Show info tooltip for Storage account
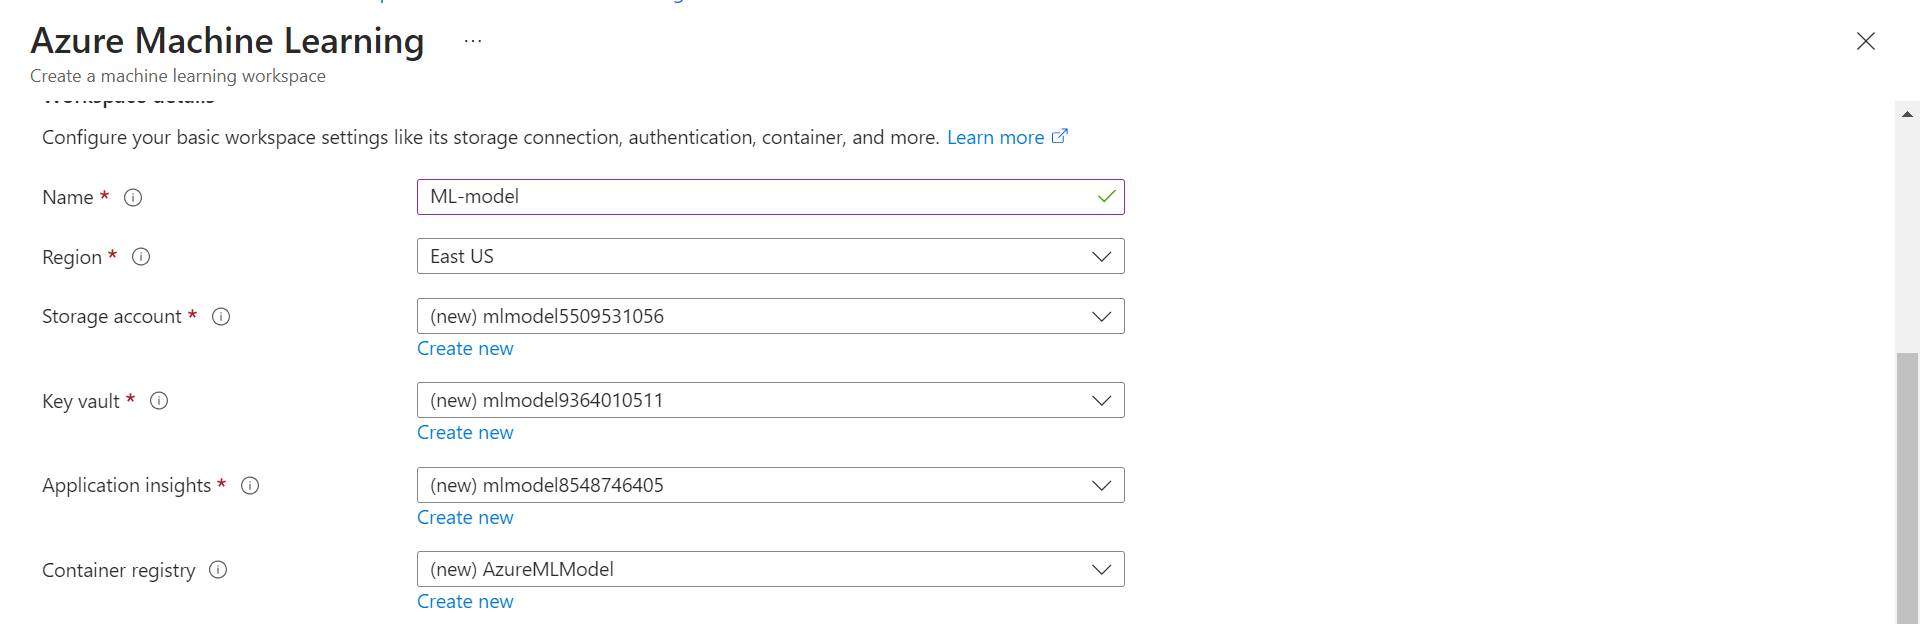 tap(221, 317)
